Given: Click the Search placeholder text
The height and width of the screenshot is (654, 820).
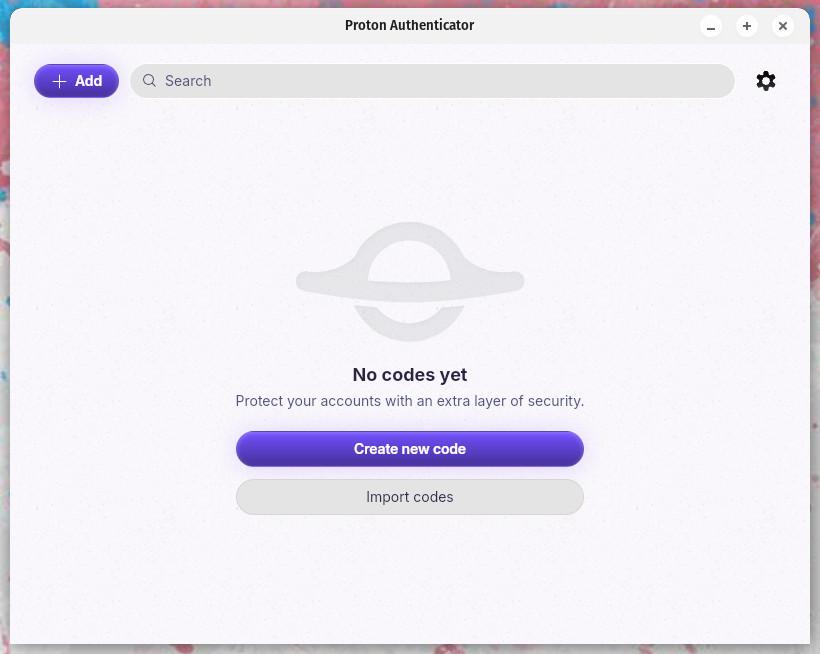Looking at the screenshot, I should [x=188, y=81].
